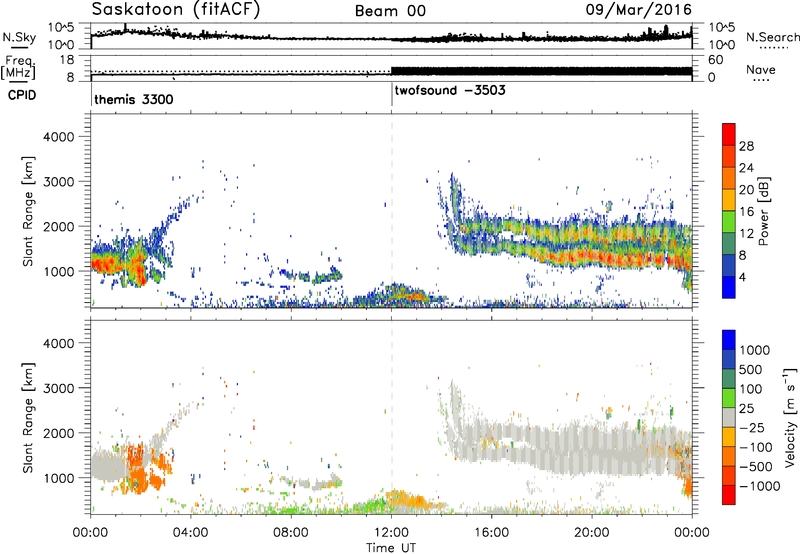Click the "04:00" time axis label
Image resolution: width=800 pixels, height=554 pixels.
(191, 533)
